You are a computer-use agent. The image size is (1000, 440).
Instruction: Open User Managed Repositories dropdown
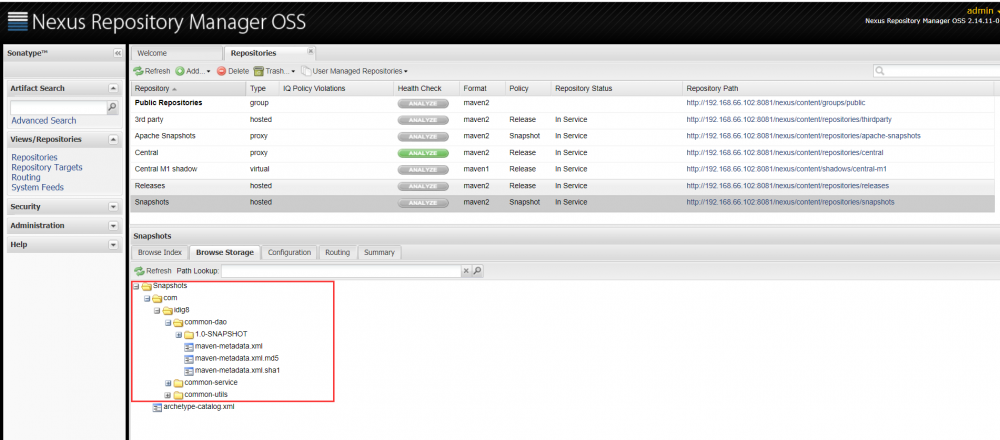(406, 72)
